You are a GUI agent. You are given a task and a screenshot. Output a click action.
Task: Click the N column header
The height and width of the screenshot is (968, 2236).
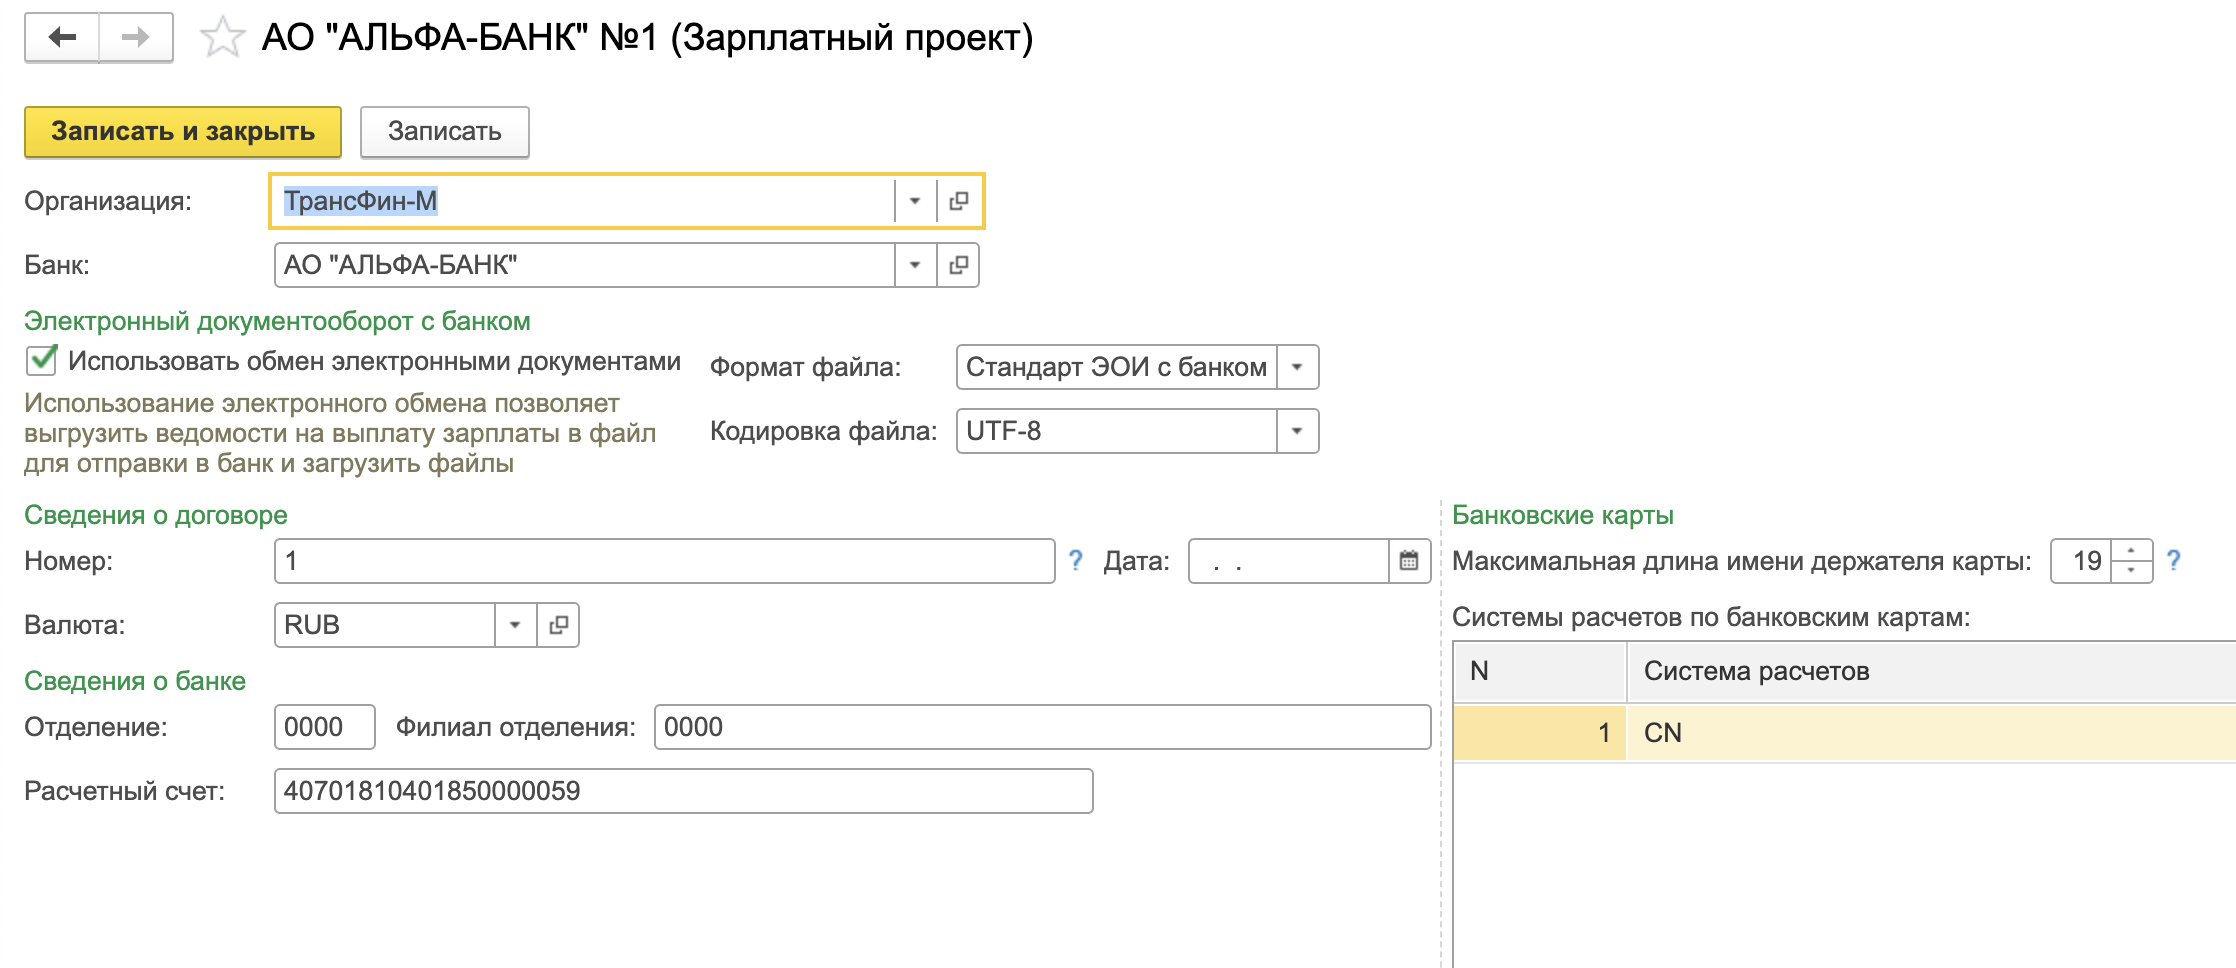(1540, 671)
